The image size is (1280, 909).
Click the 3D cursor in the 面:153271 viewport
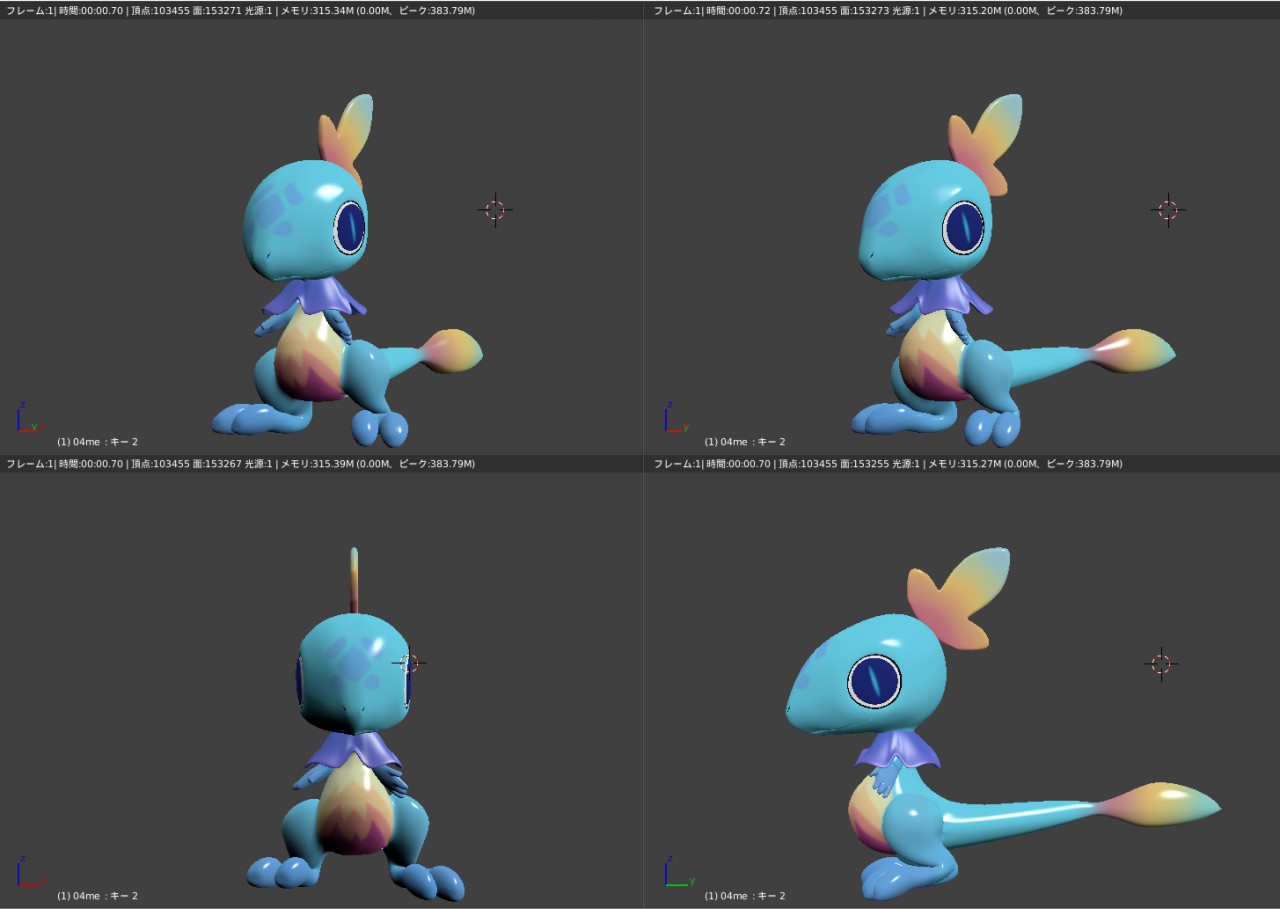pyautogui.click(x=496, y=209)
